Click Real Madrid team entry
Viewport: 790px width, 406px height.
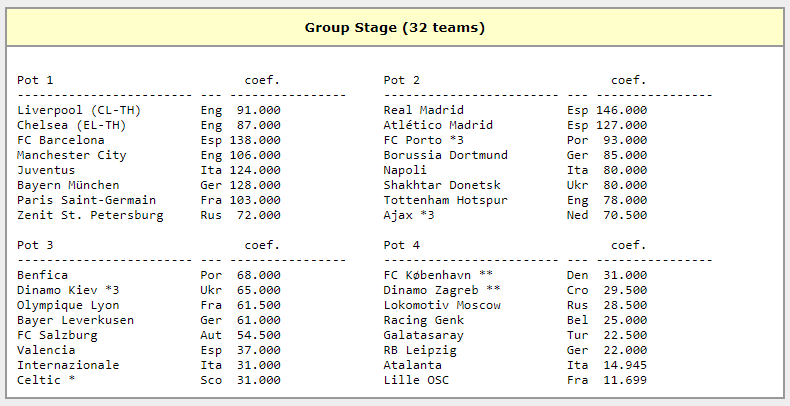[x=424, y=110]
